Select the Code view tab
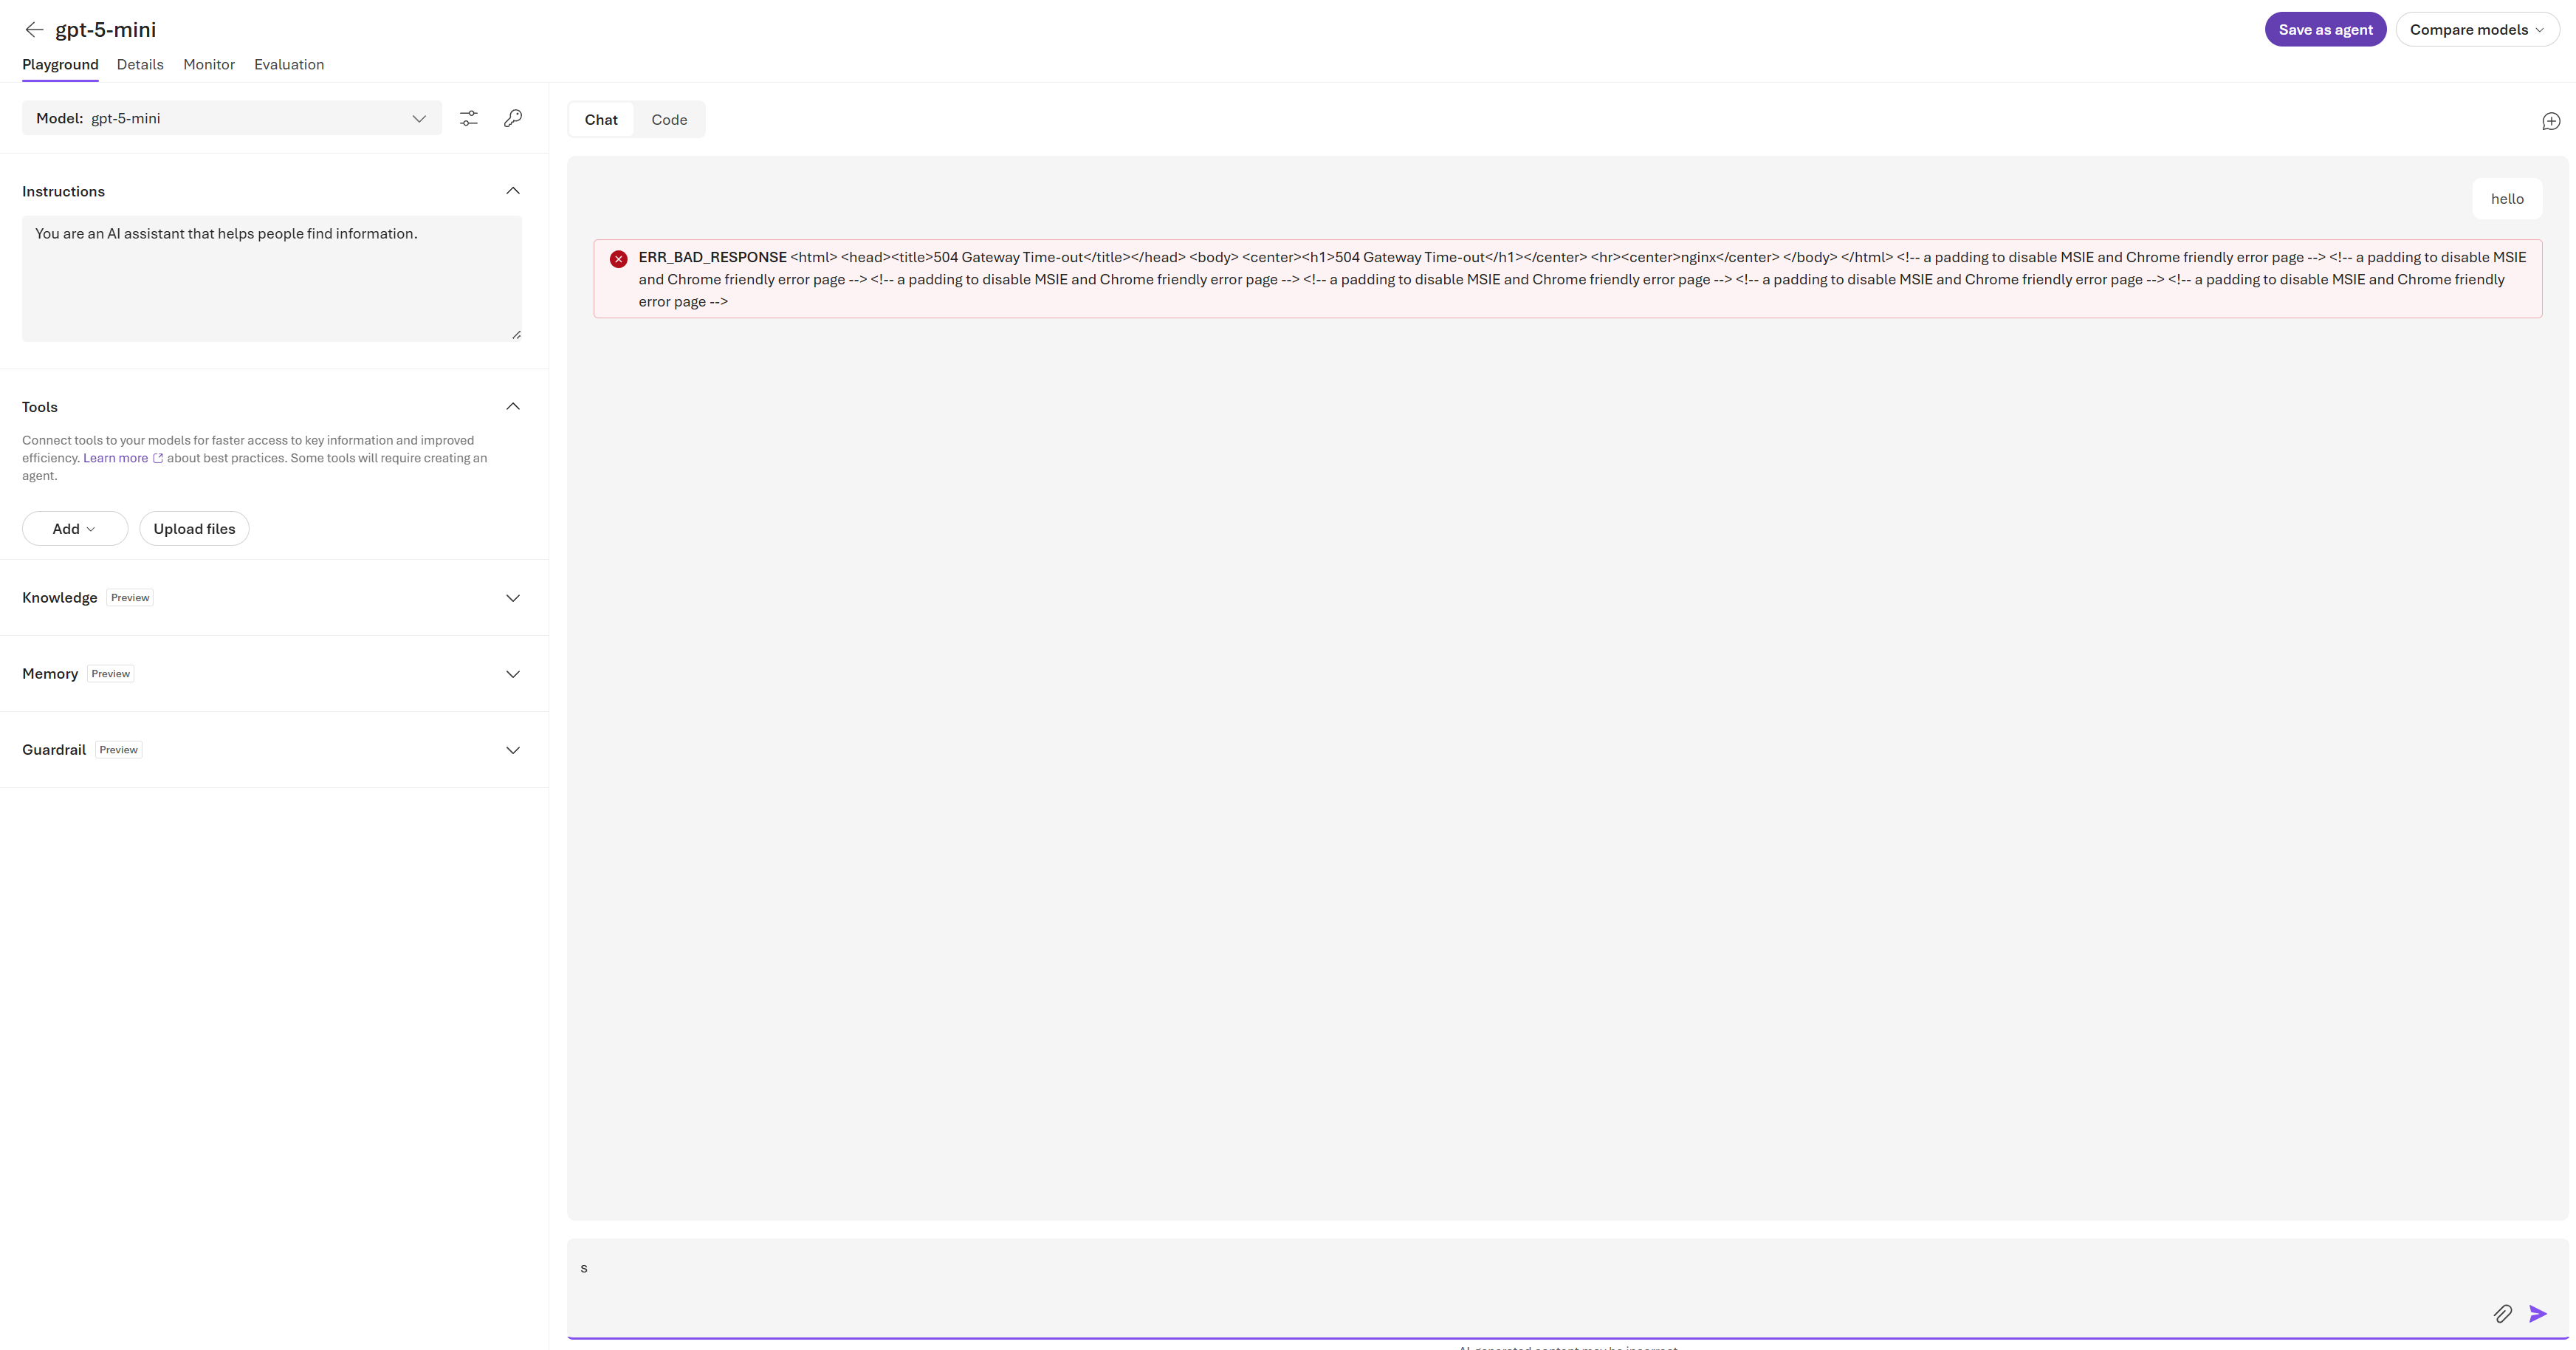This screenshot has height=1350, width=2576. [x=669, y=120]
